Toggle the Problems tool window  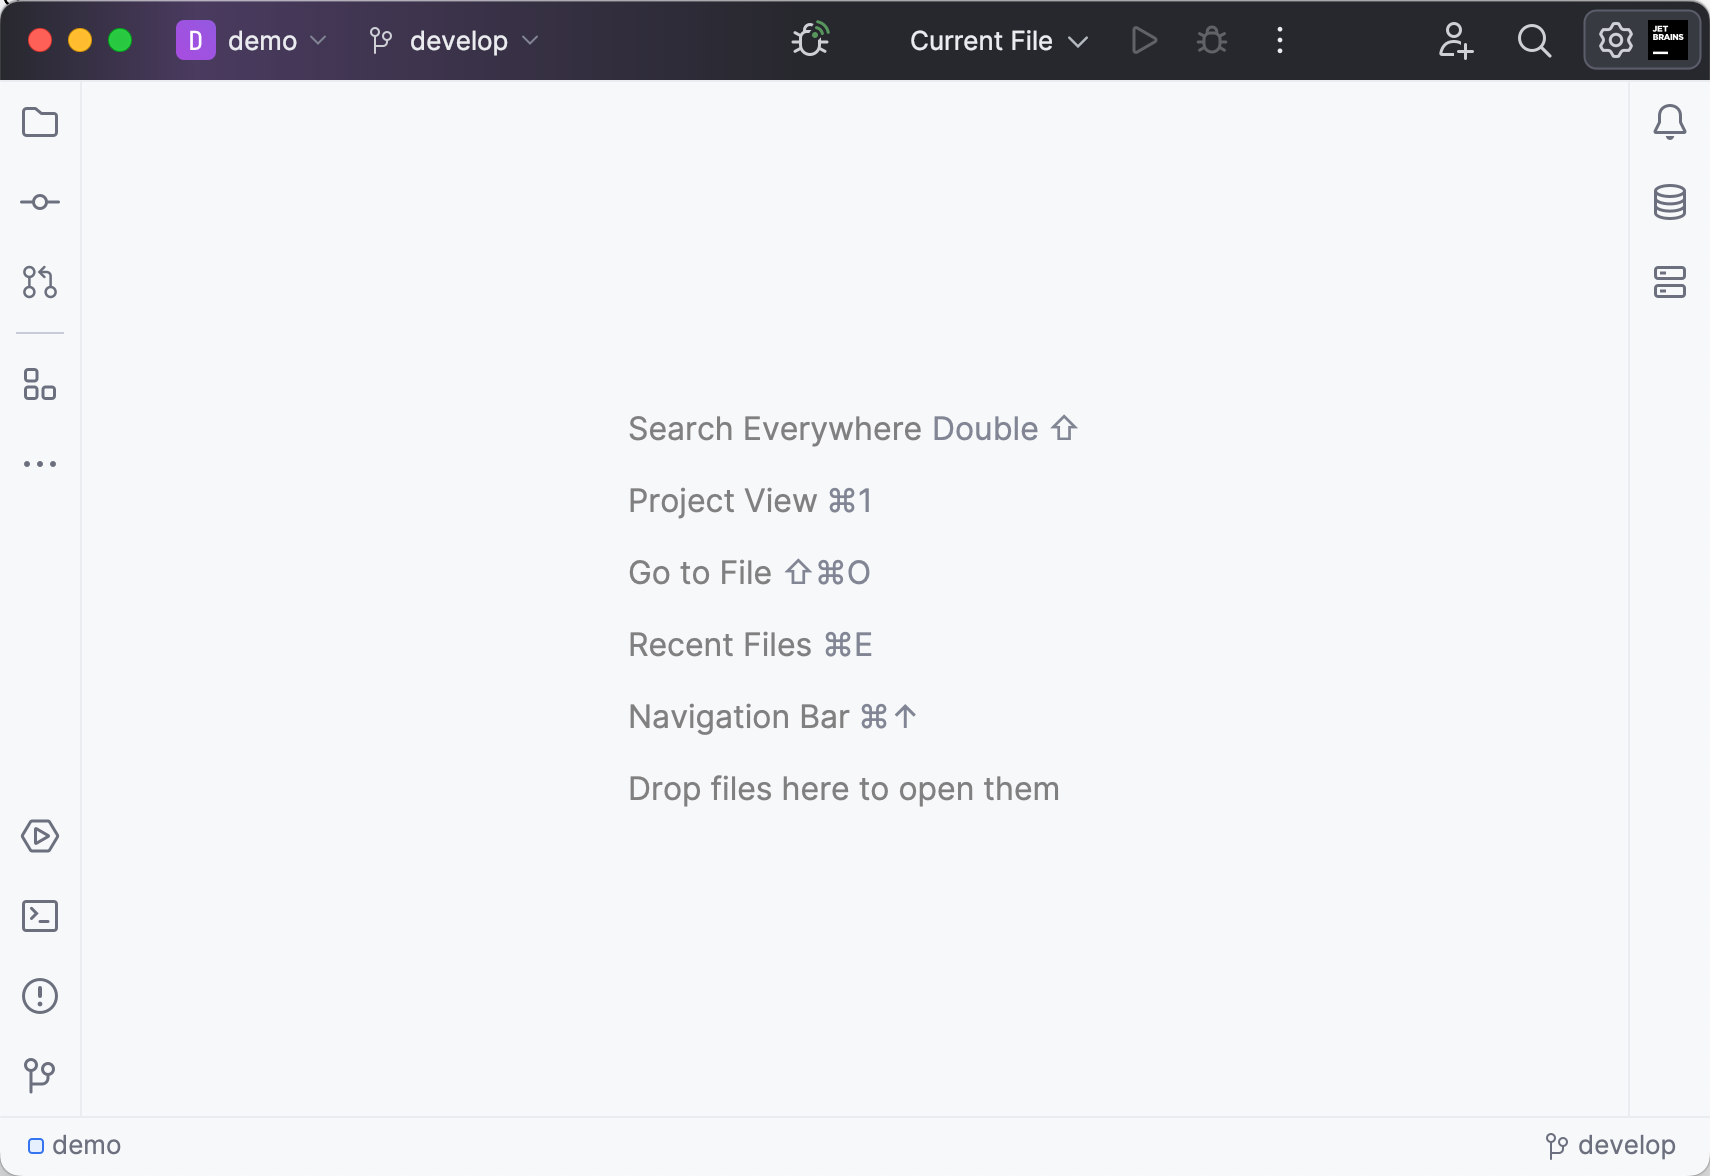click(39, 995)
